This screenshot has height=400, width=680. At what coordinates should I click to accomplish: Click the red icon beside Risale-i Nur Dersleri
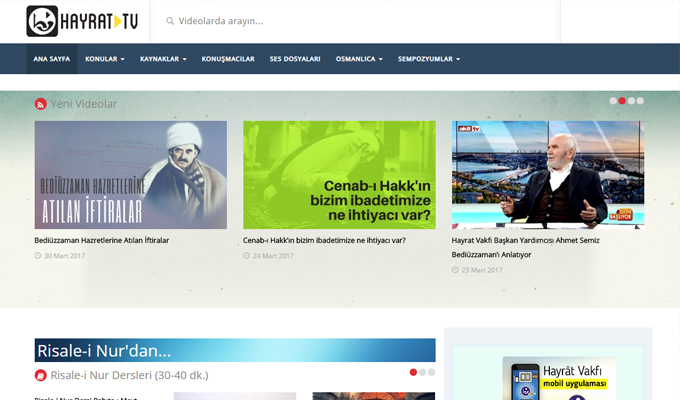tap(40, 375)
